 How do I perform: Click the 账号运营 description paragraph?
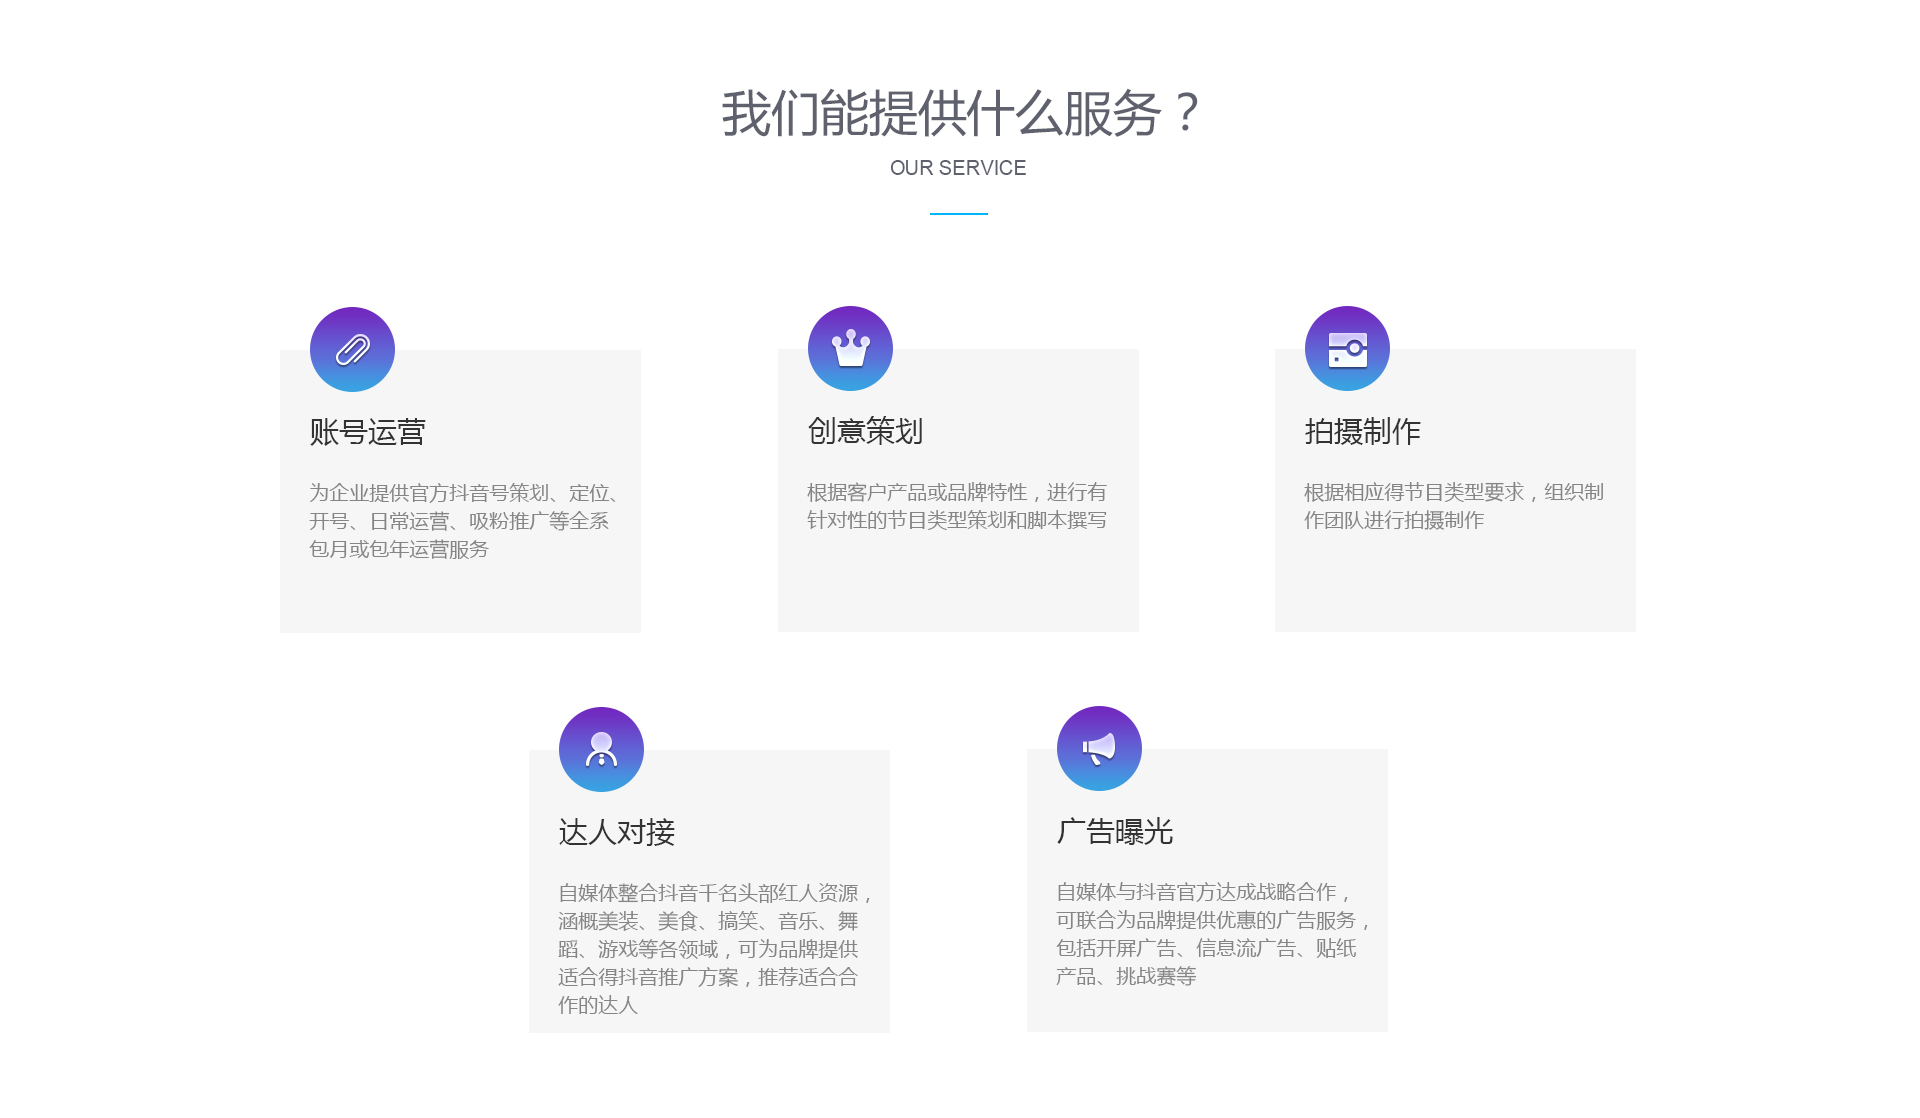tap(463, 520)
